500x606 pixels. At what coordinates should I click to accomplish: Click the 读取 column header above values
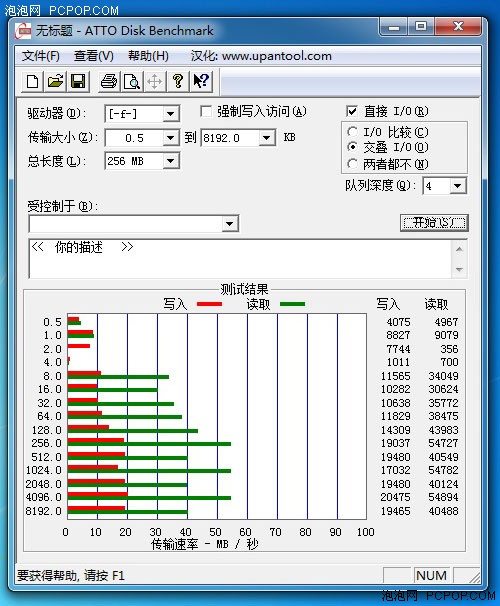click(x=436, y=304)
